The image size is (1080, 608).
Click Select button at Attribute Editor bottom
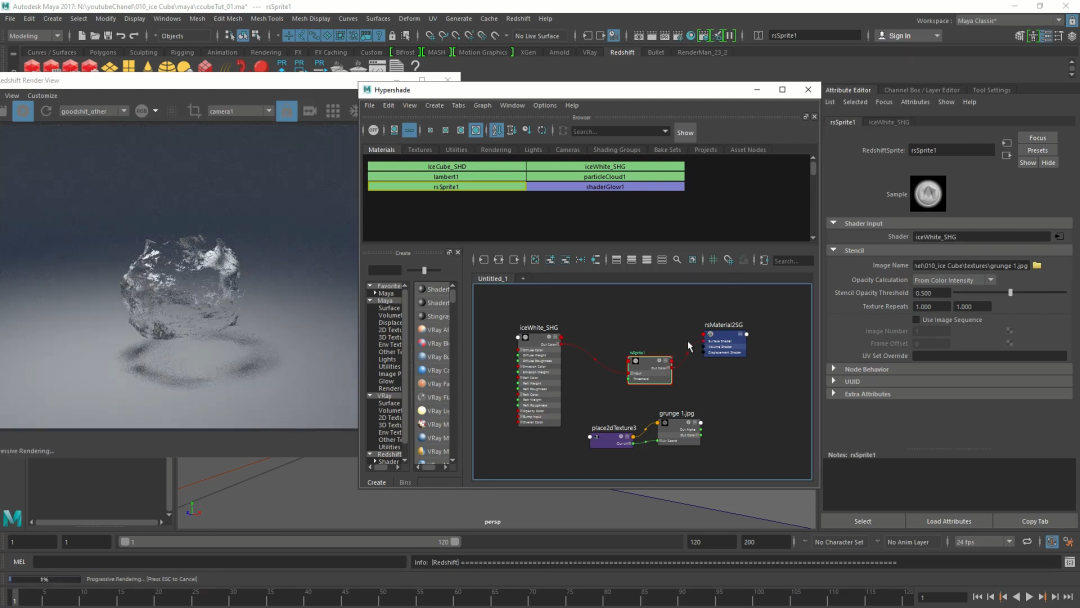click(862, 521)
